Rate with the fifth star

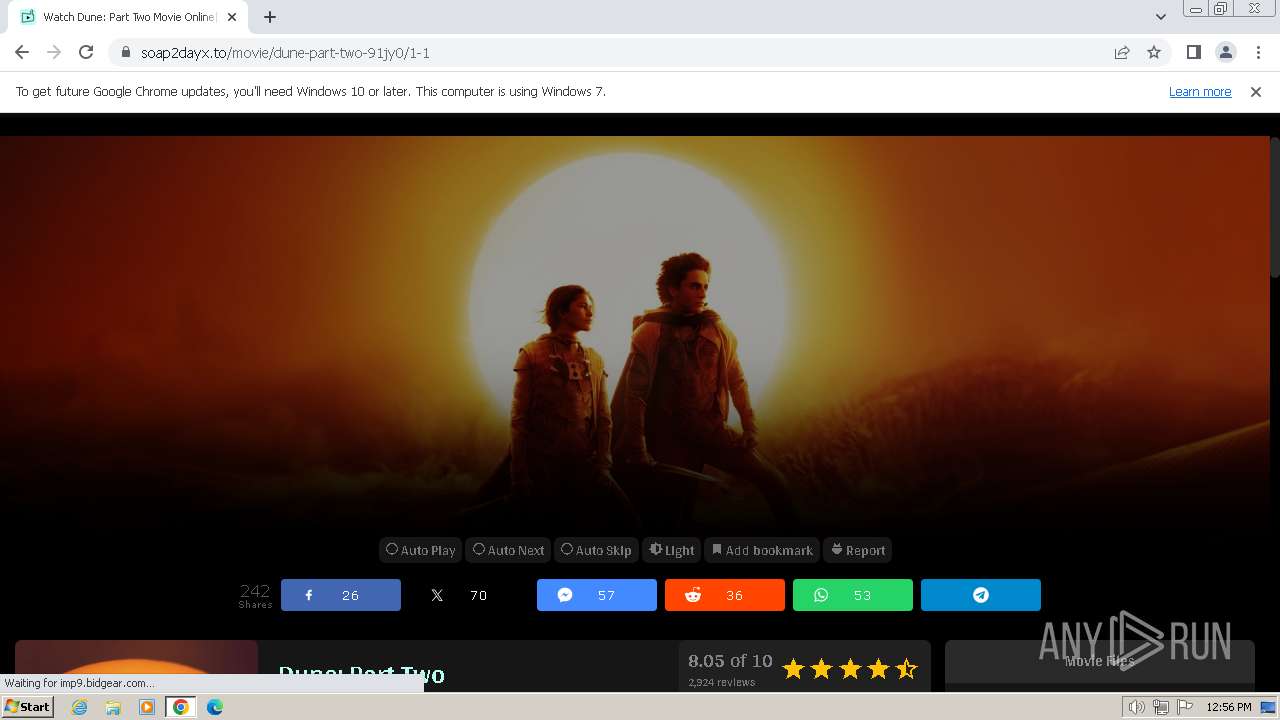tap(906, 669)
